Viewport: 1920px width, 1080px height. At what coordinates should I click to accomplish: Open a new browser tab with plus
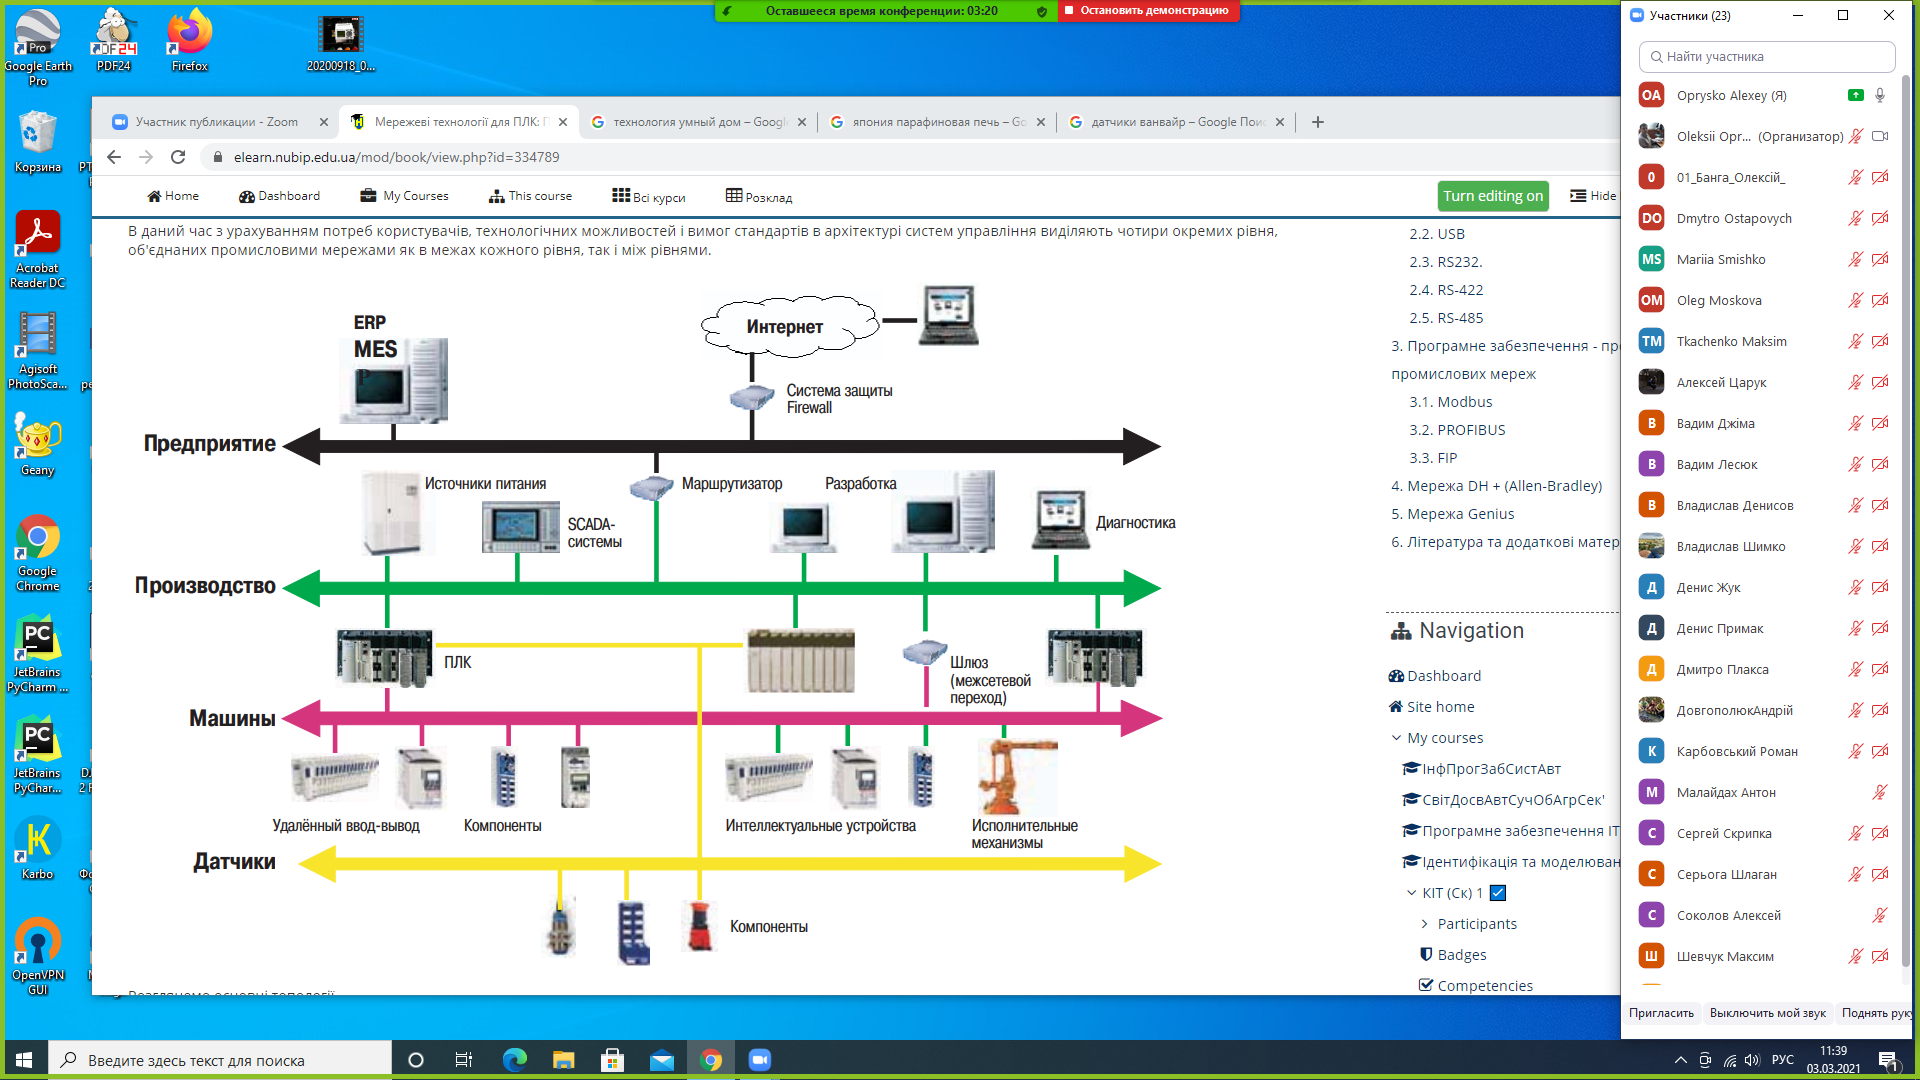(x=1318, y=122)
